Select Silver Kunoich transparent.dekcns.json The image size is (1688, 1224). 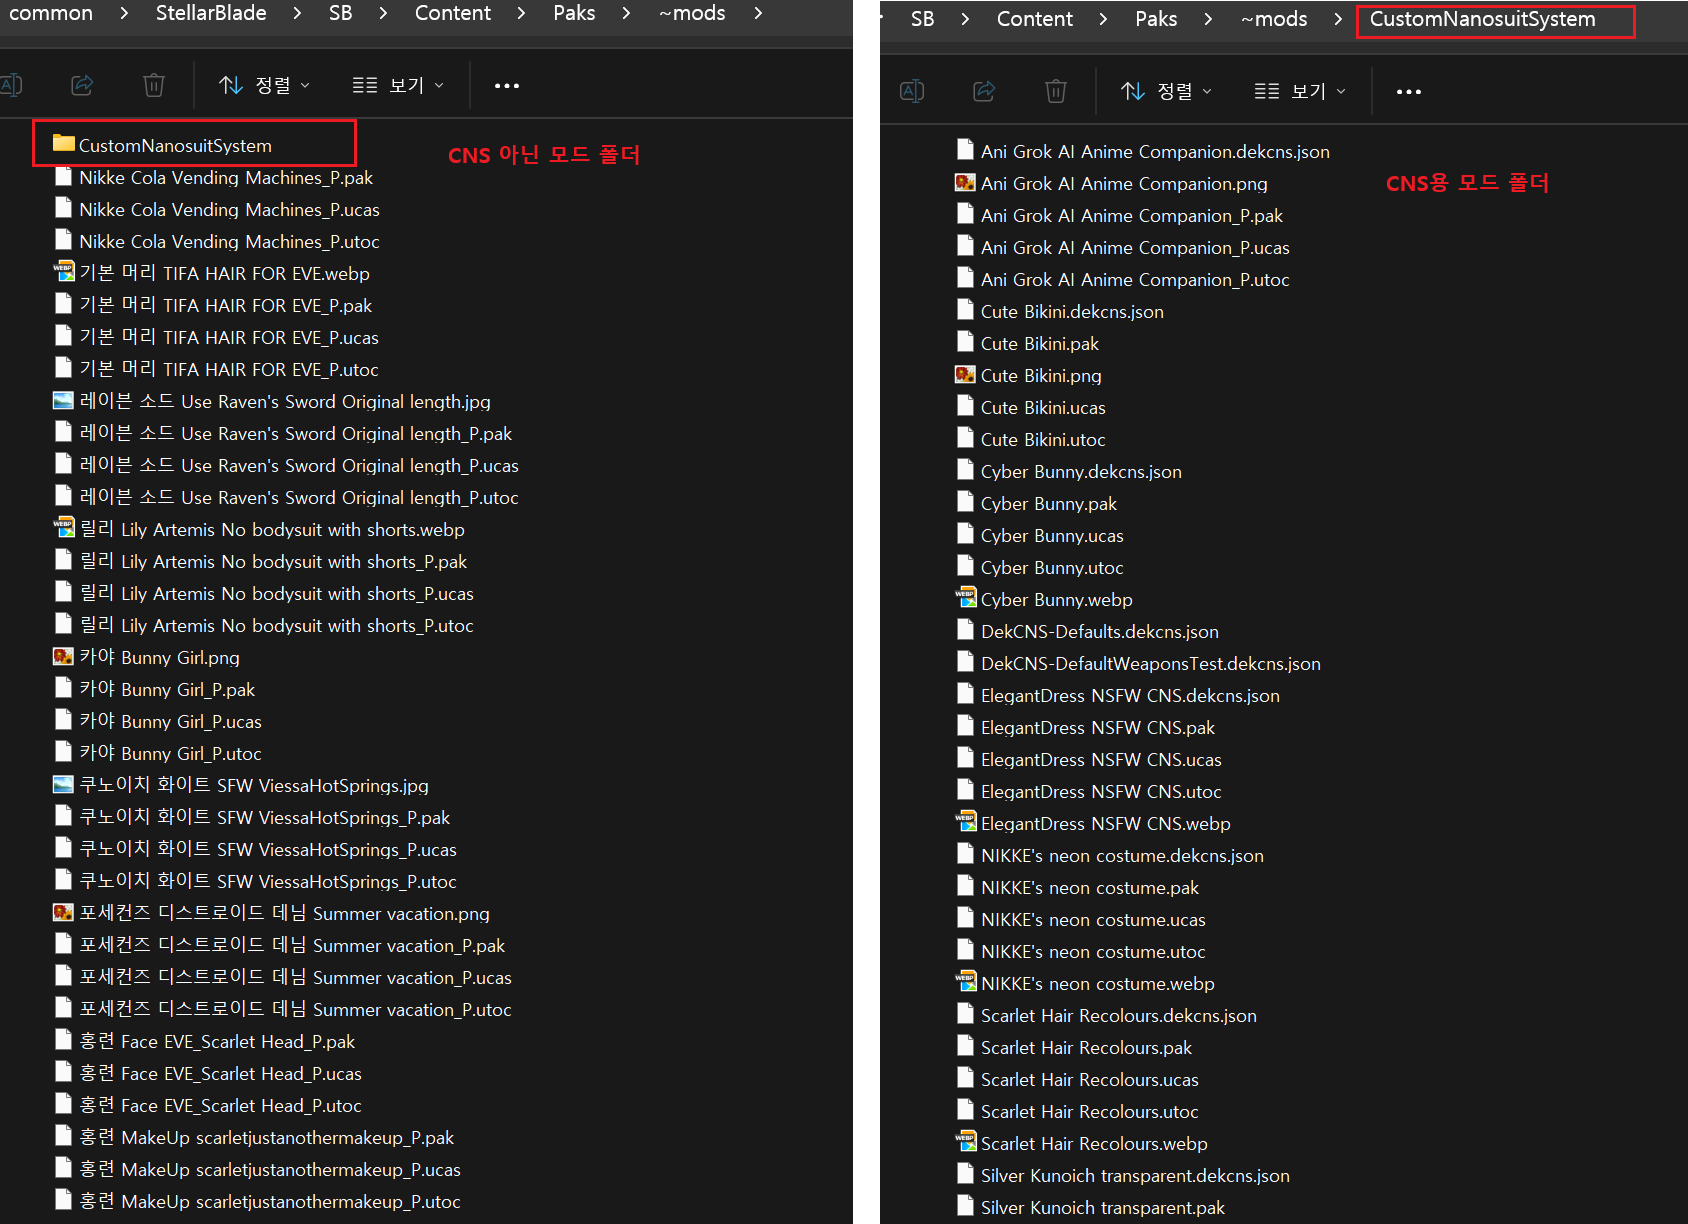(x=1135, y=1175)
